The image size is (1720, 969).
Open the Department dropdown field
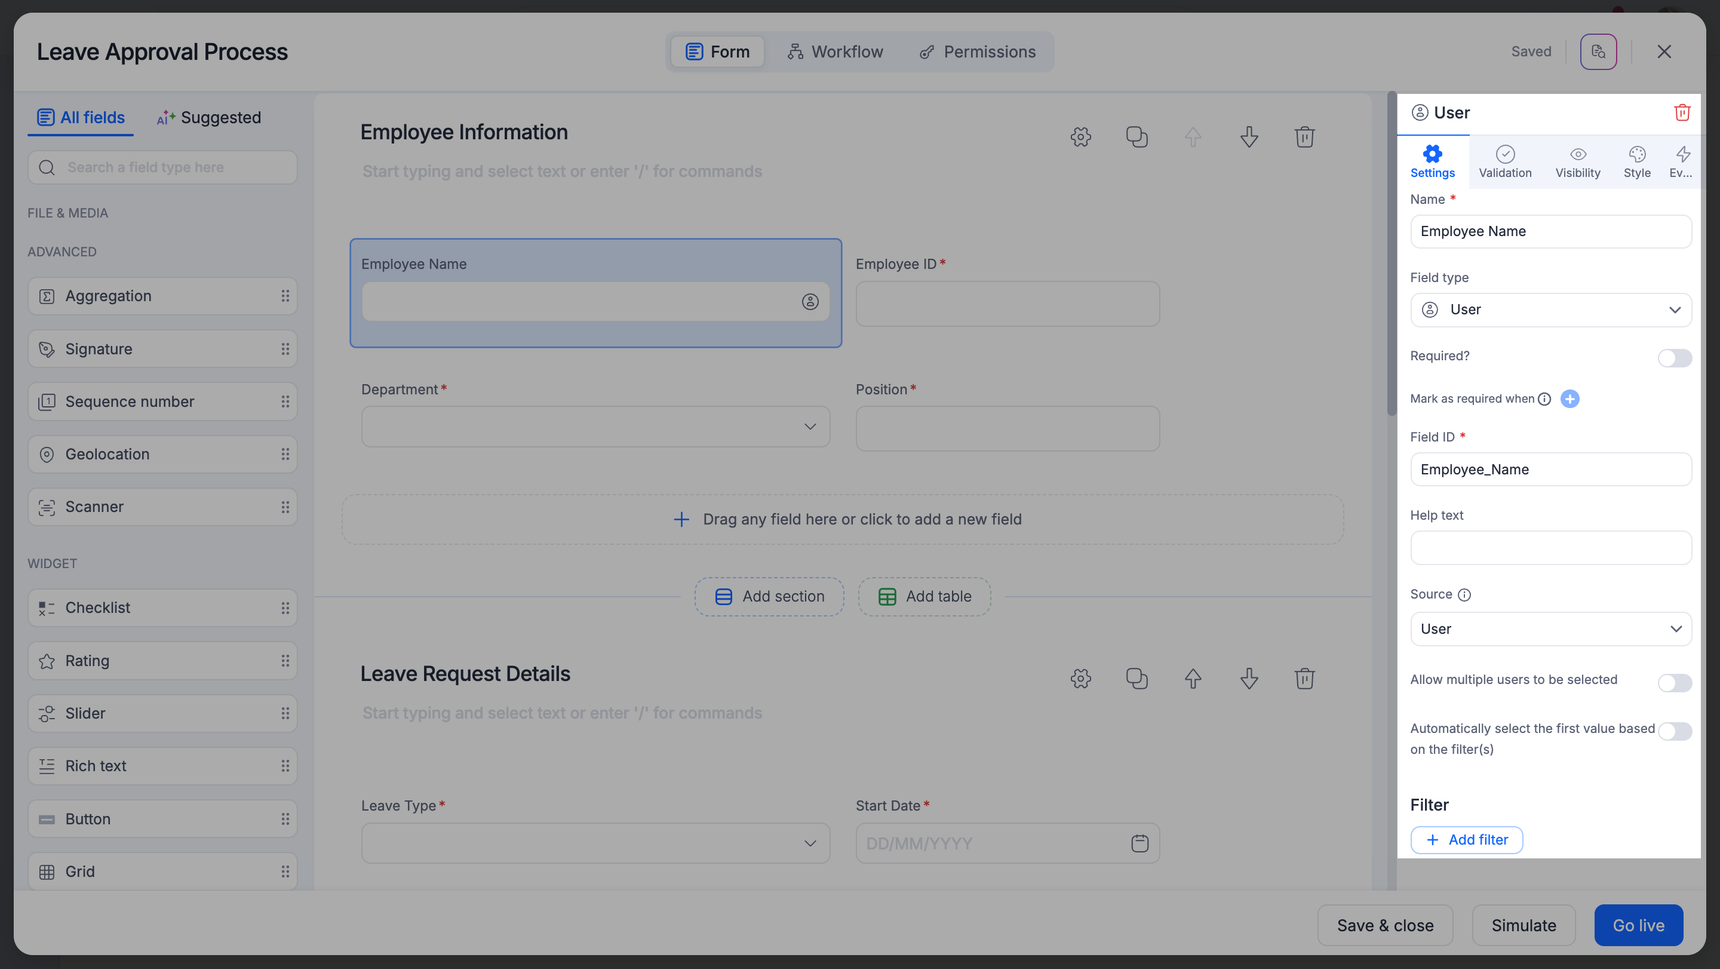tap(595, 427)
